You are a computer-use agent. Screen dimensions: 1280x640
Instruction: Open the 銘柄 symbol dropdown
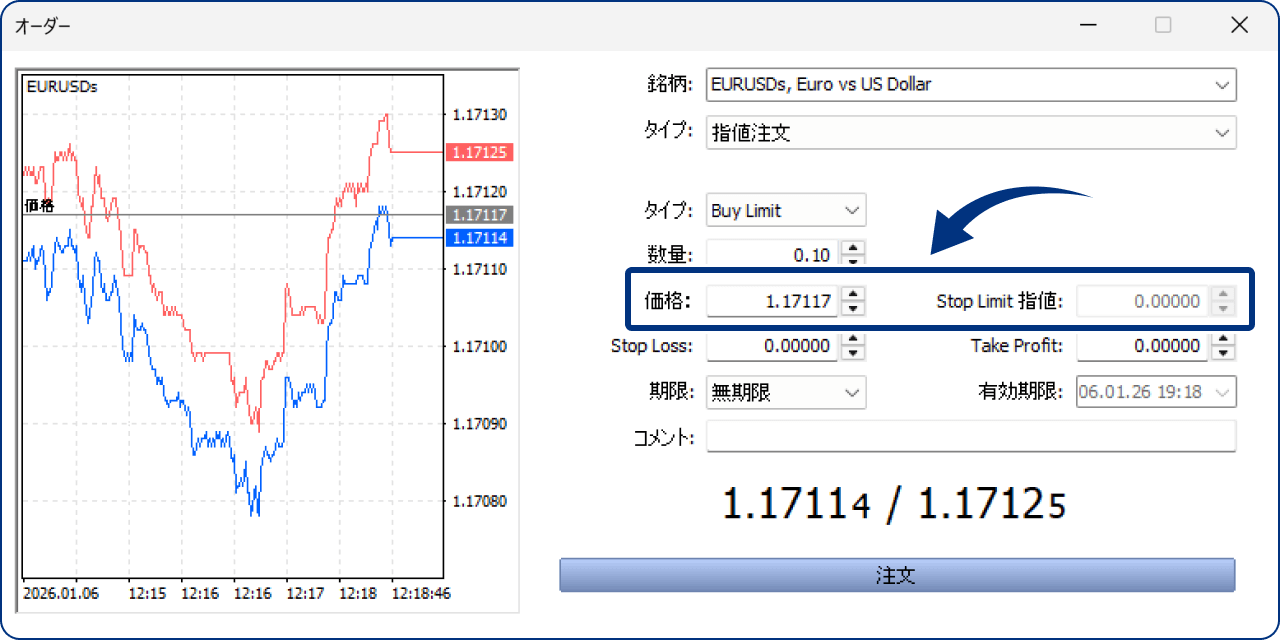point(971,85)
